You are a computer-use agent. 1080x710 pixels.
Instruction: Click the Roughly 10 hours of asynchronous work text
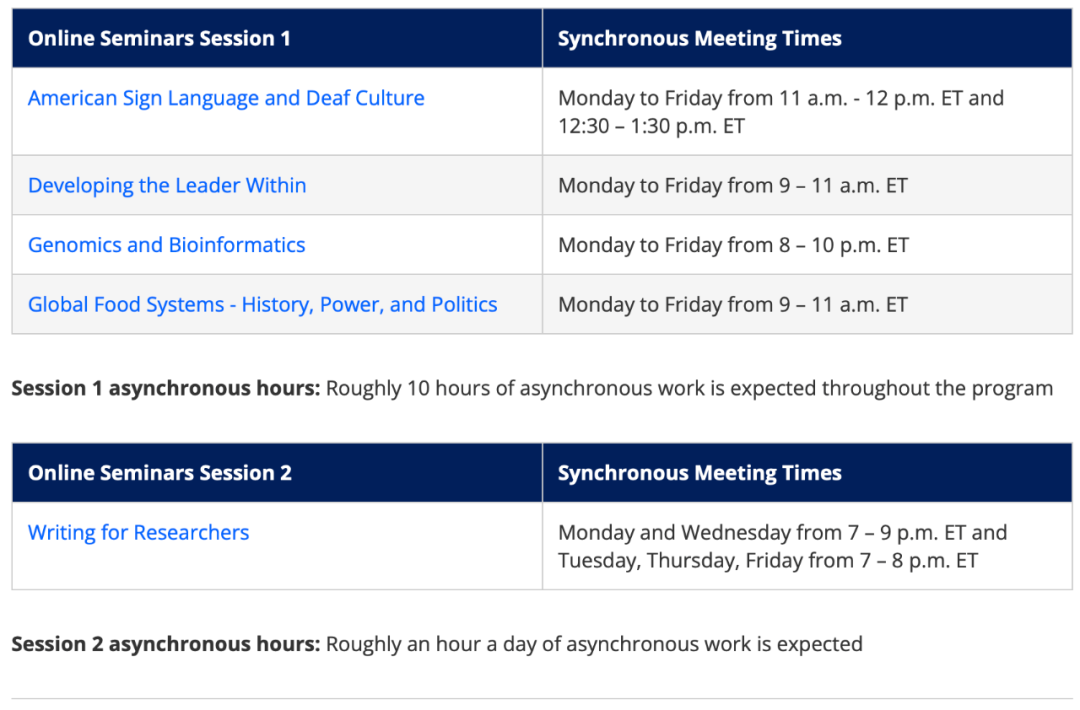point(689,389)
